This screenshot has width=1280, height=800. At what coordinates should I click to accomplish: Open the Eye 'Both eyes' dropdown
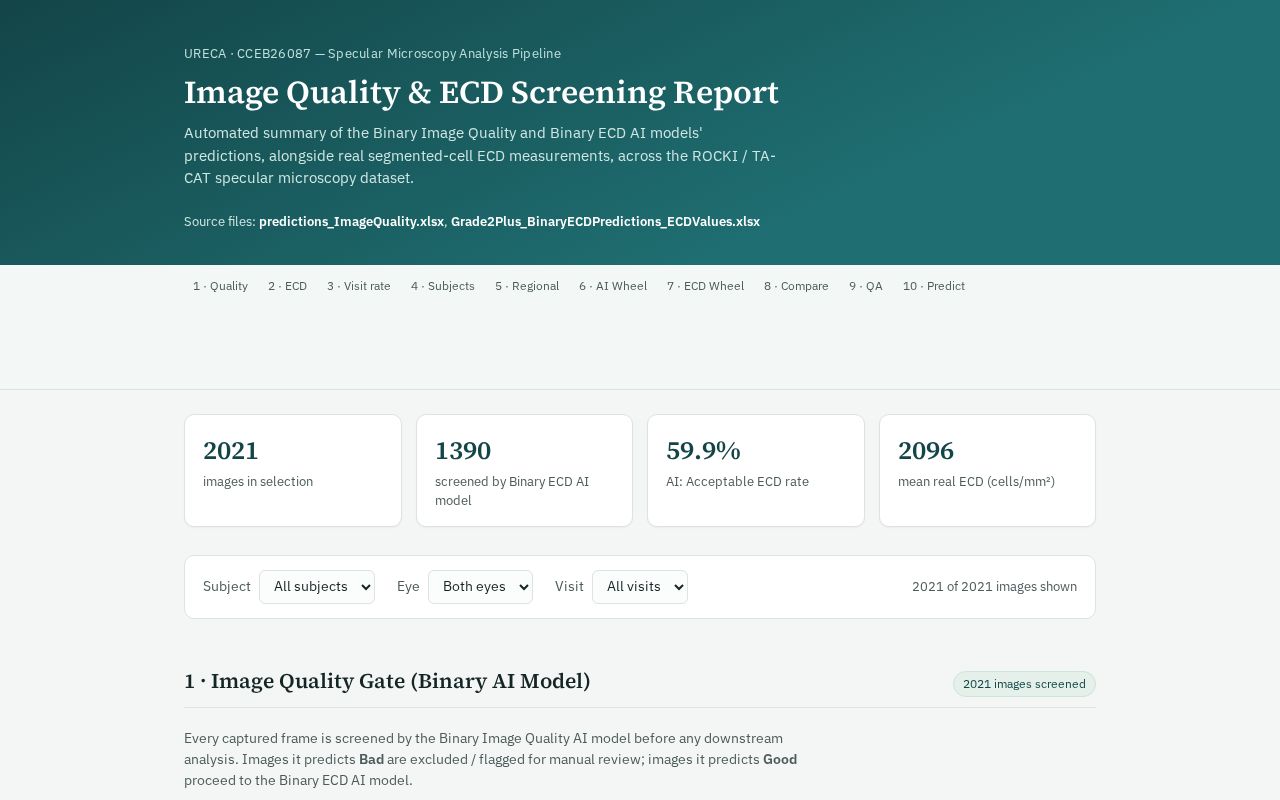click(x=480, y=587)
